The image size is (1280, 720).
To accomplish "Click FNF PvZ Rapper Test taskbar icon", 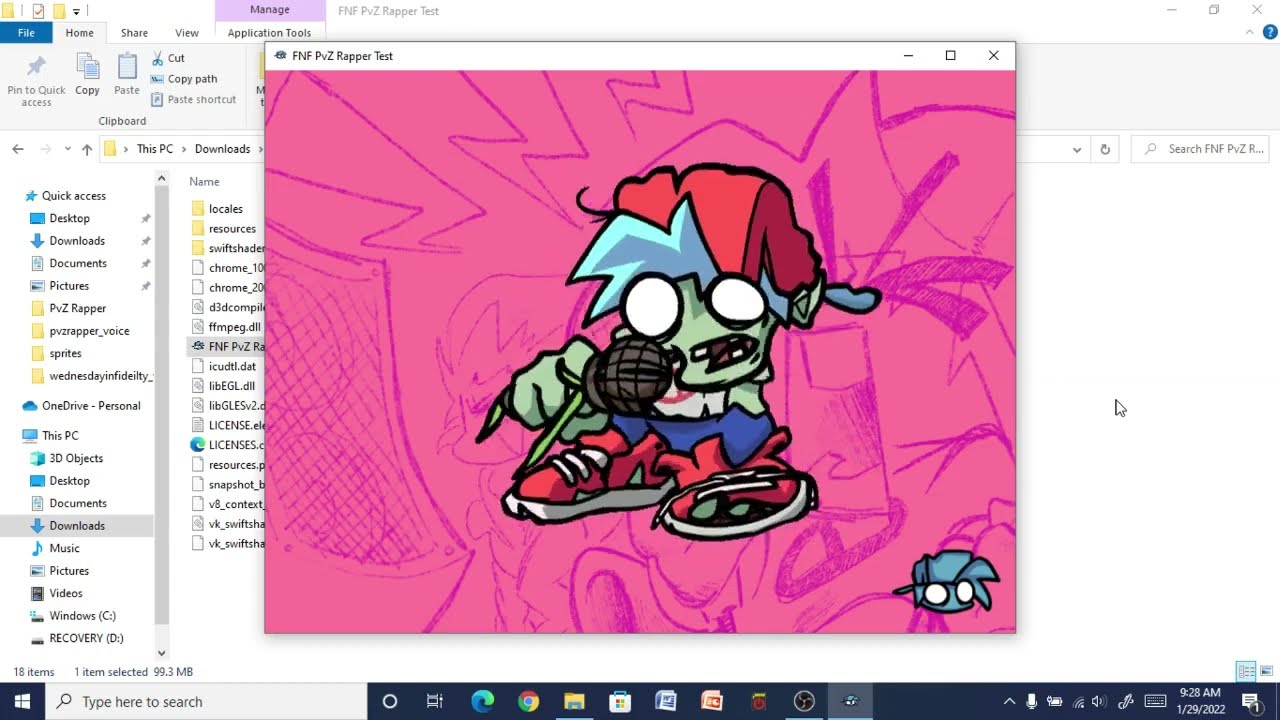I will [x=850, y=701].
